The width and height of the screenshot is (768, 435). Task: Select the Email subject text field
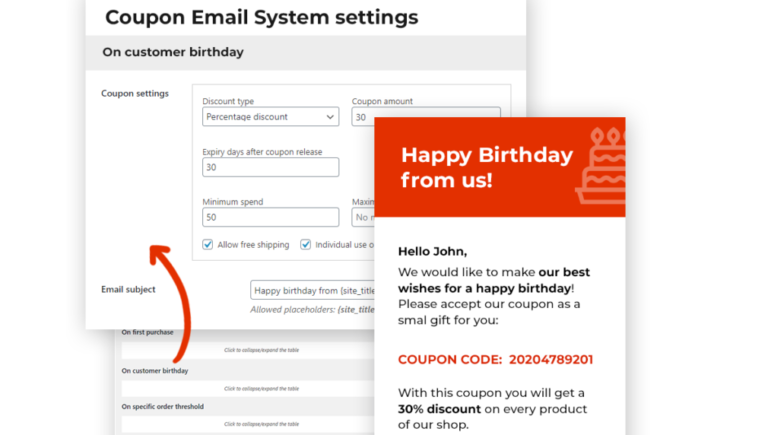click(x=312, y=290)
